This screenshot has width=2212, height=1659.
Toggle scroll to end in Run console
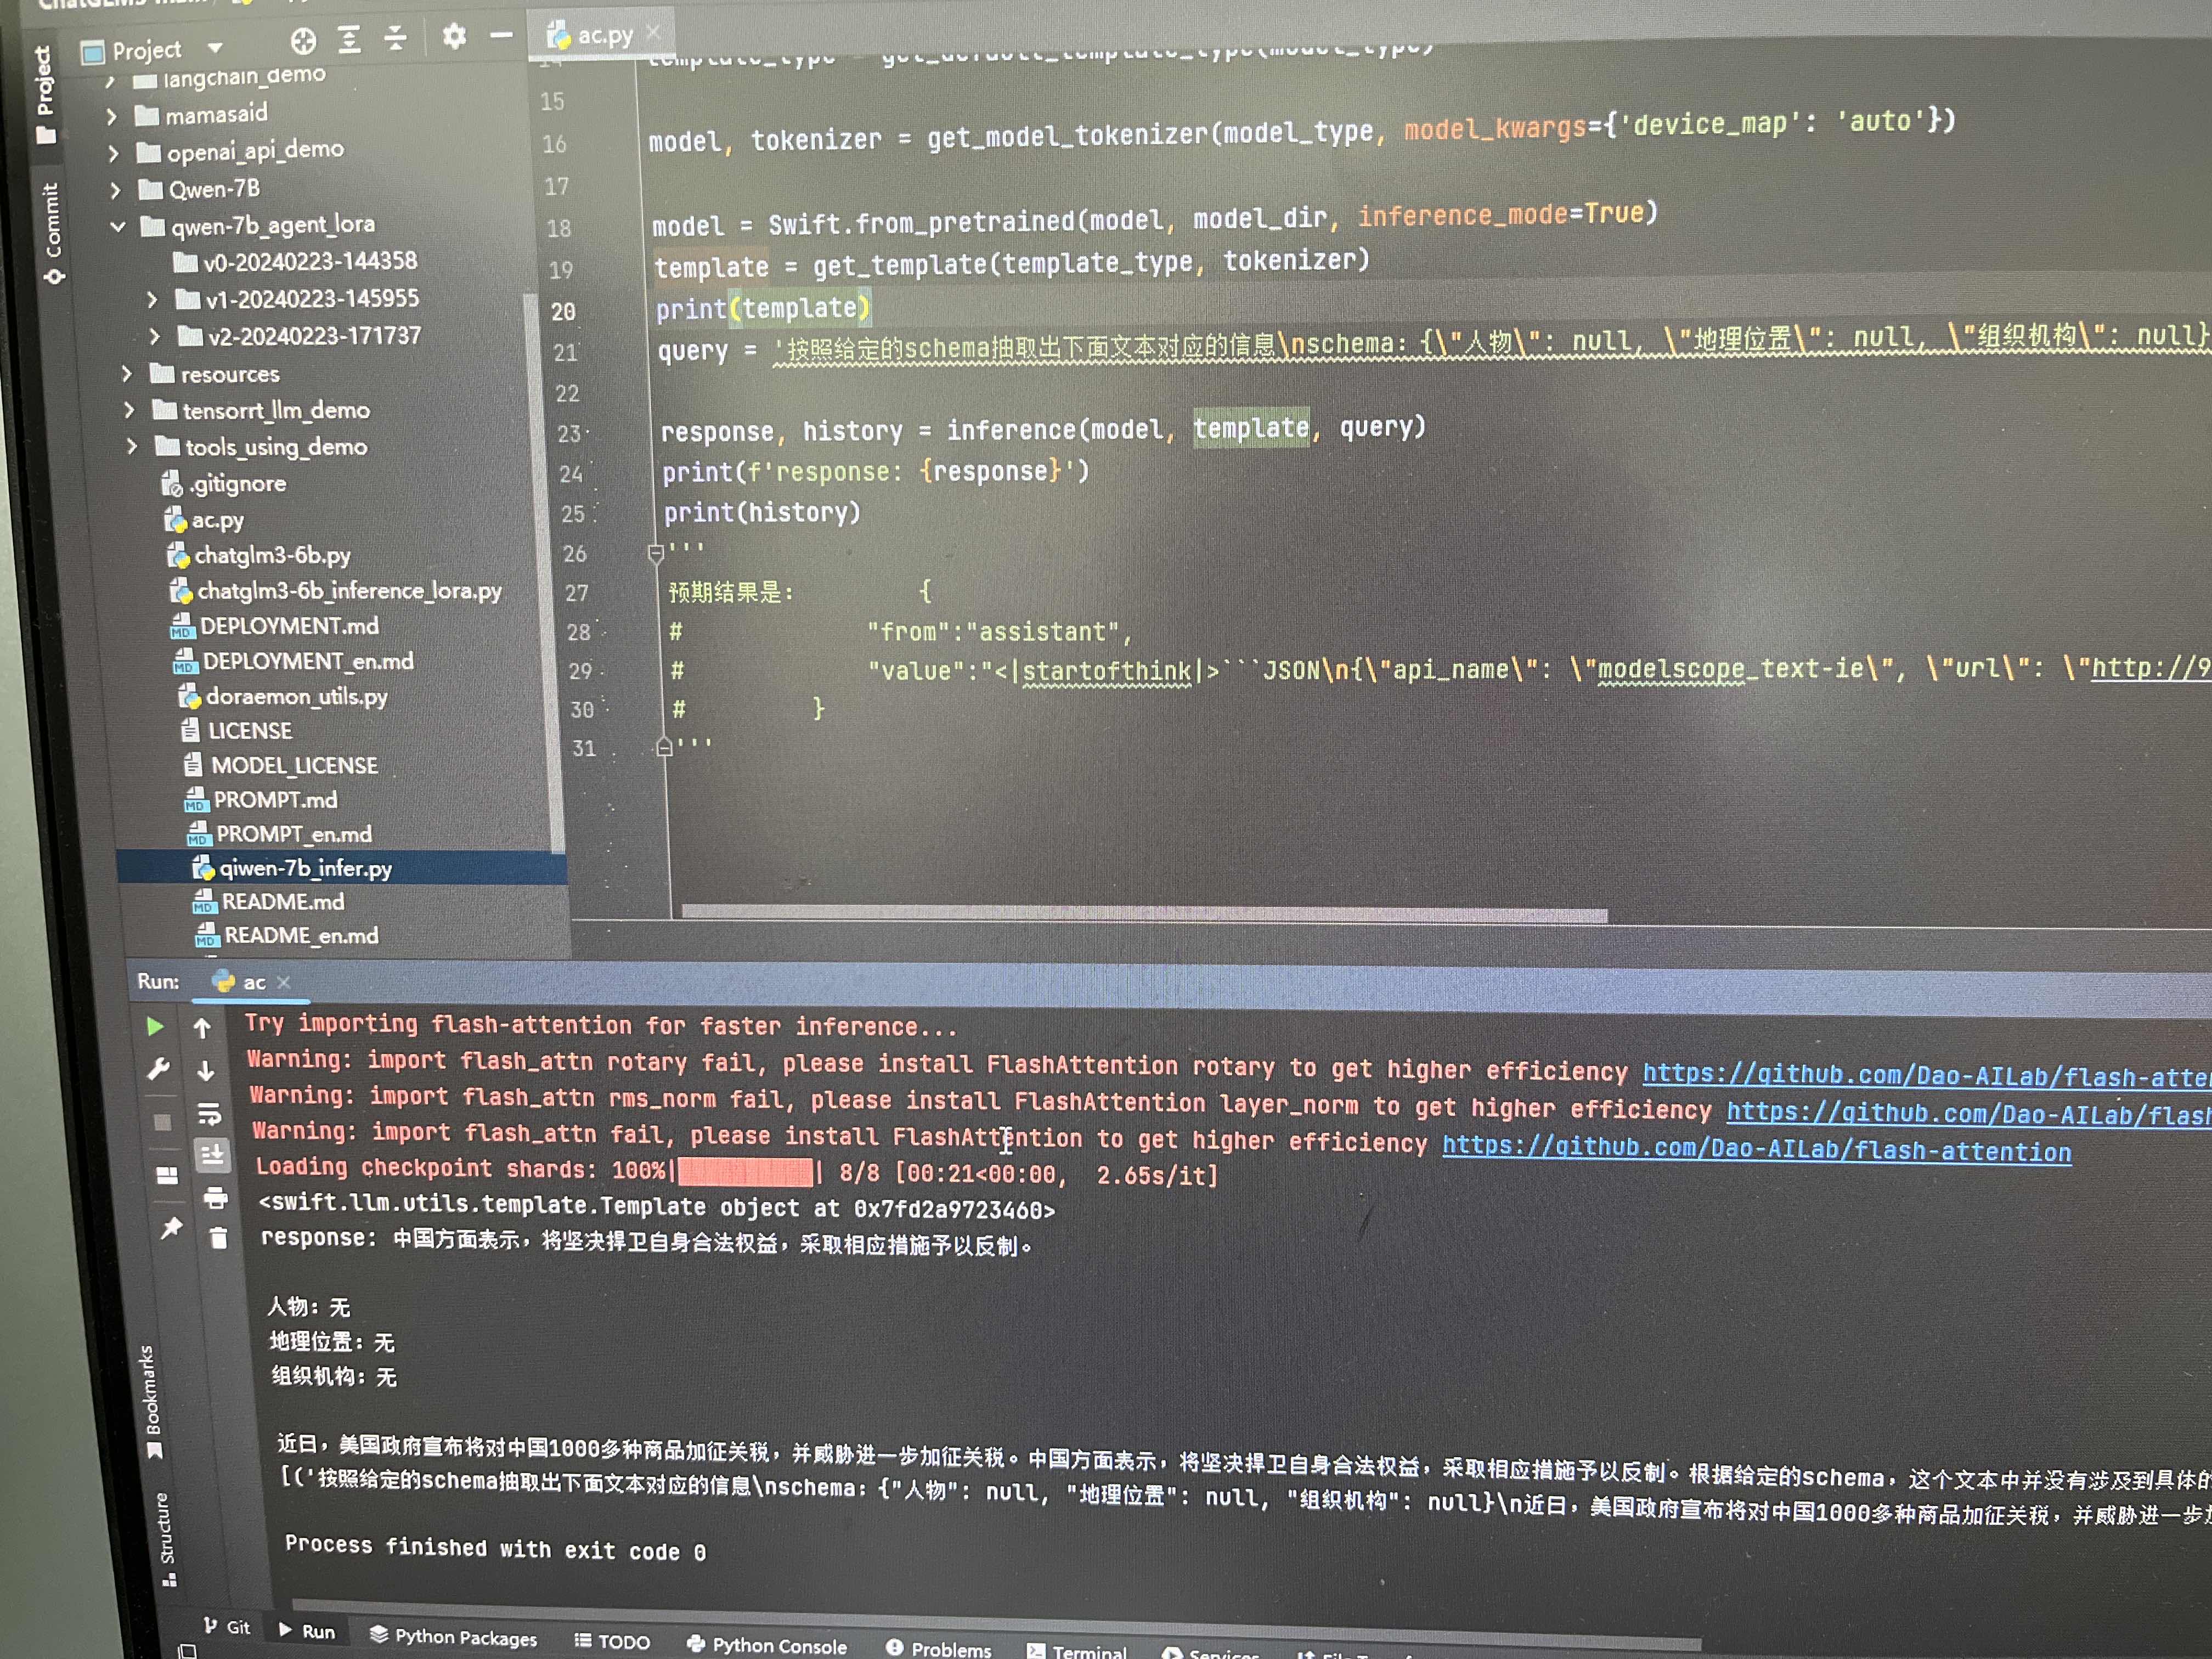[x=212, y=1155]
